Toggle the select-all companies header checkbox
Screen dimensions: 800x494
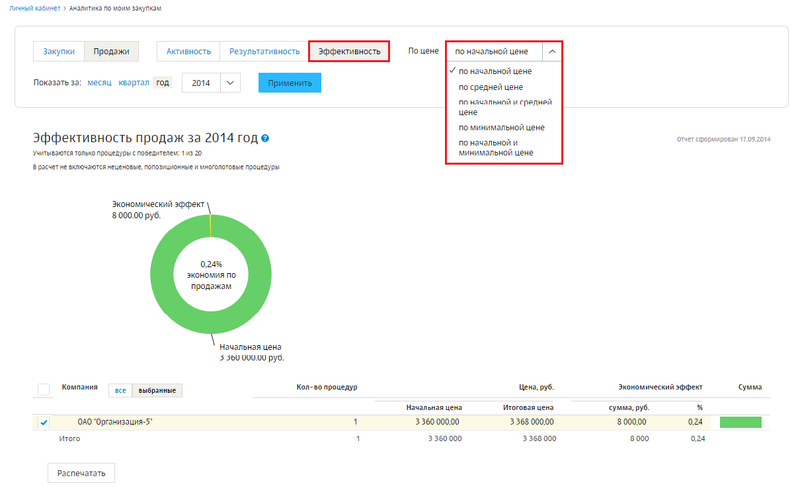[x=43, y=390]
